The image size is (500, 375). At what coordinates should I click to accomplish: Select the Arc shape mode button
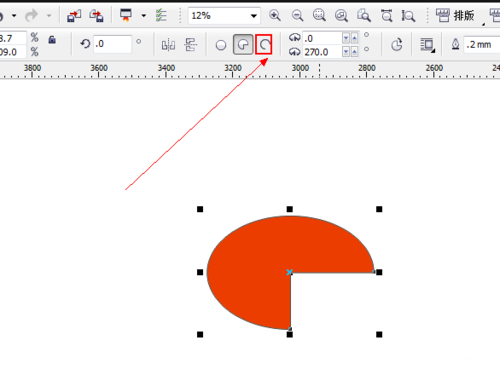[x=264, y=44]
